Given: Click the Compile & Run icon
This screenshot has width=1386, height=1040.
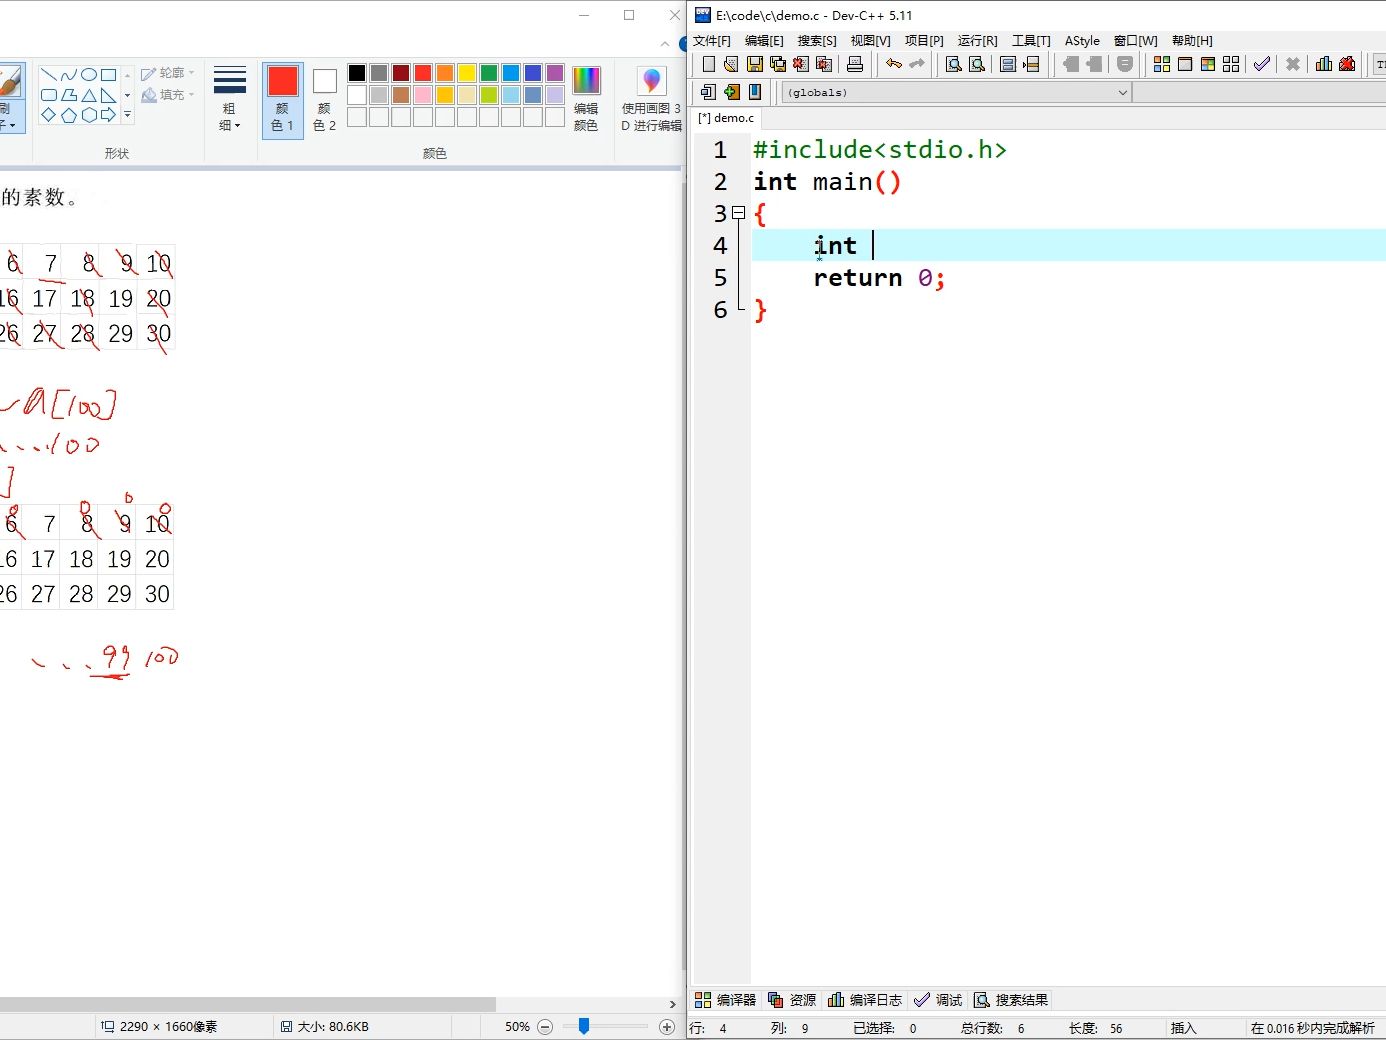Looking at the screenshot, I should 1208,64.
